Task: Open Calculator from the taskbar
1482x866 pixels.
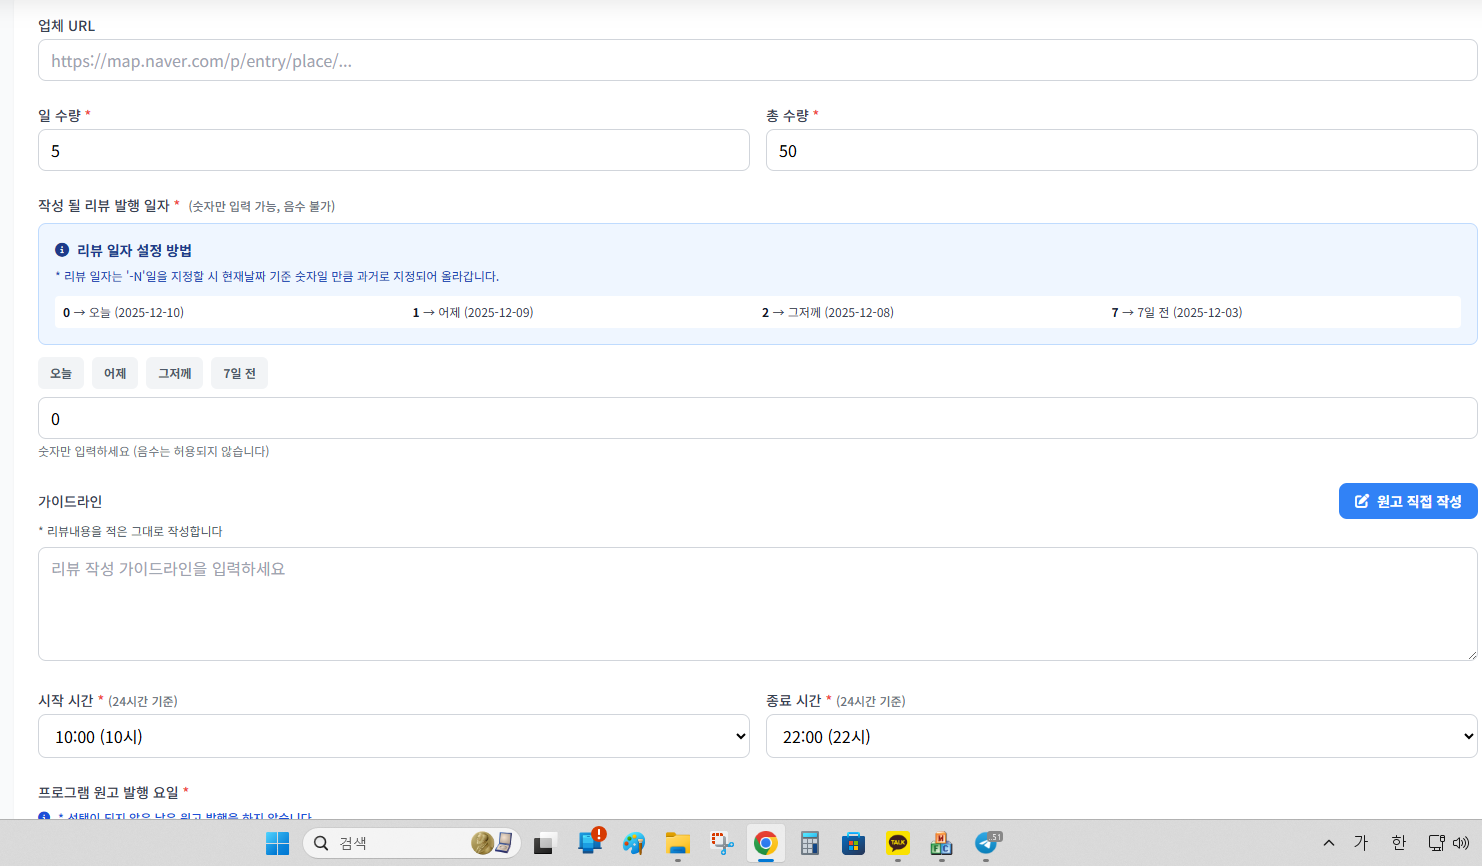Action: click(810, 843)
